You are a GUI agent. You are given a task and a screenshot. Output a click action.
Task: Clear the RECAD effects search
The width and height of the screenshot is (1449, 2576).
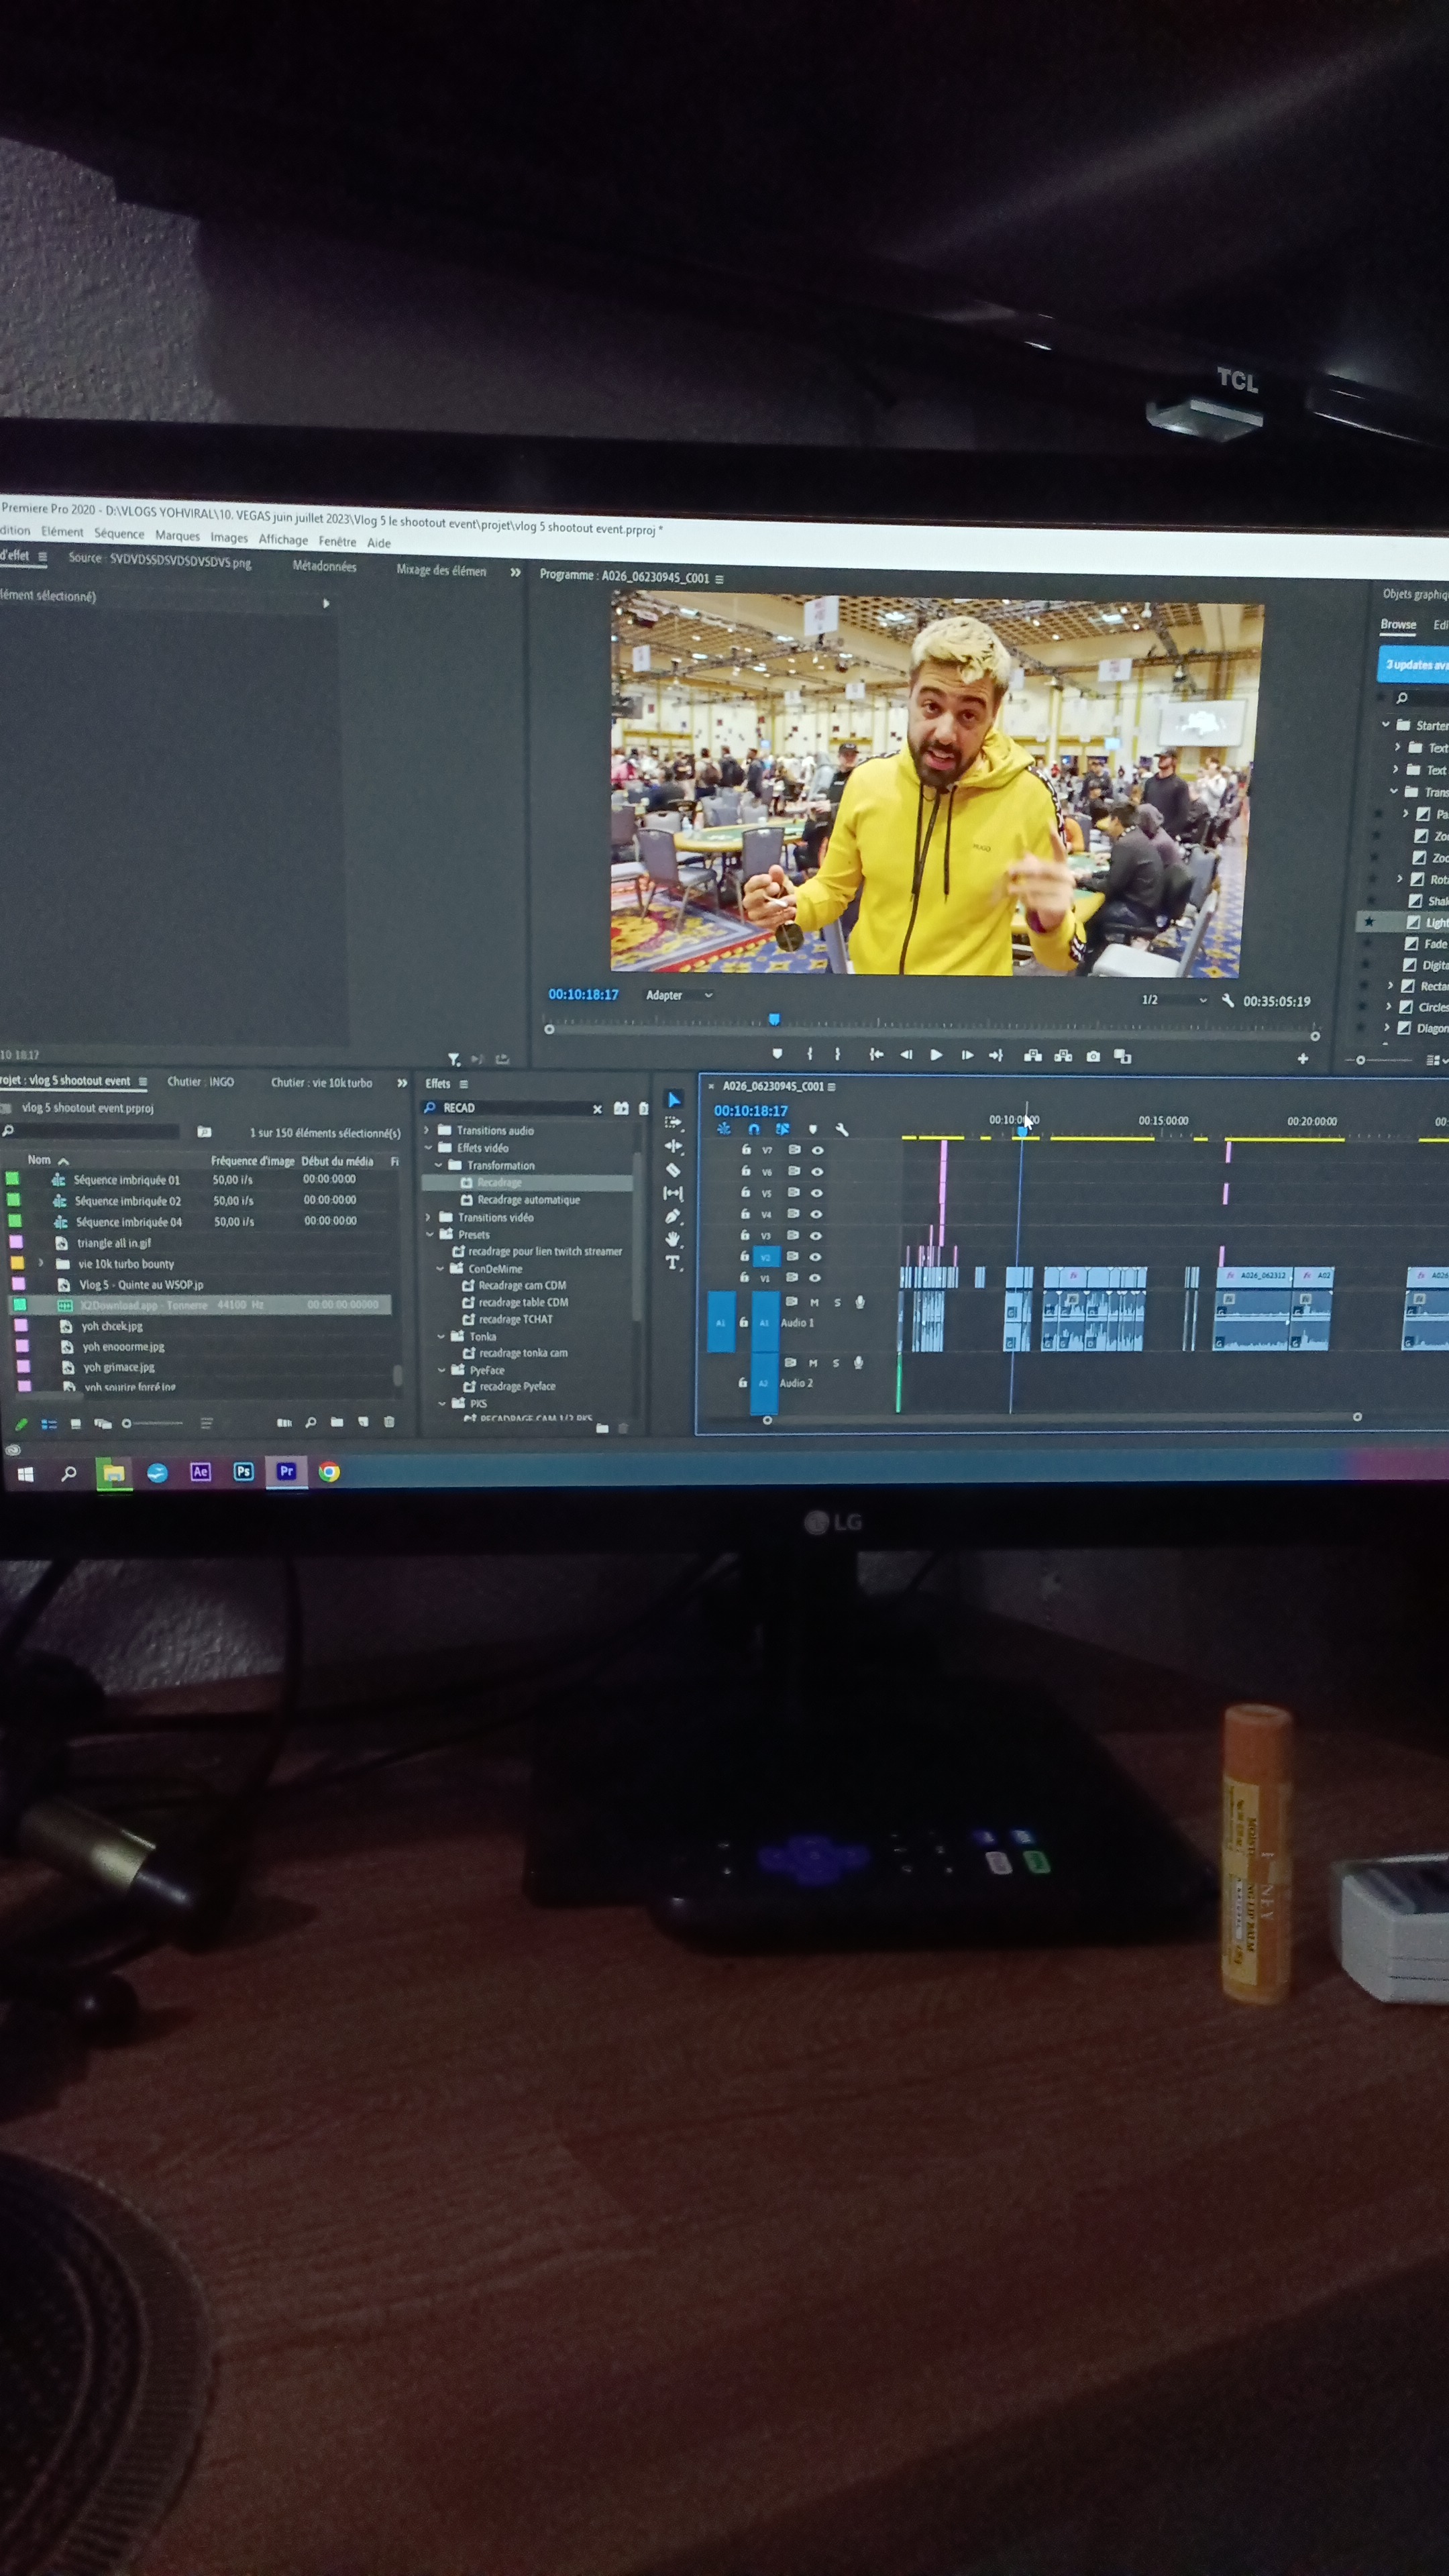click(597, 1108)
